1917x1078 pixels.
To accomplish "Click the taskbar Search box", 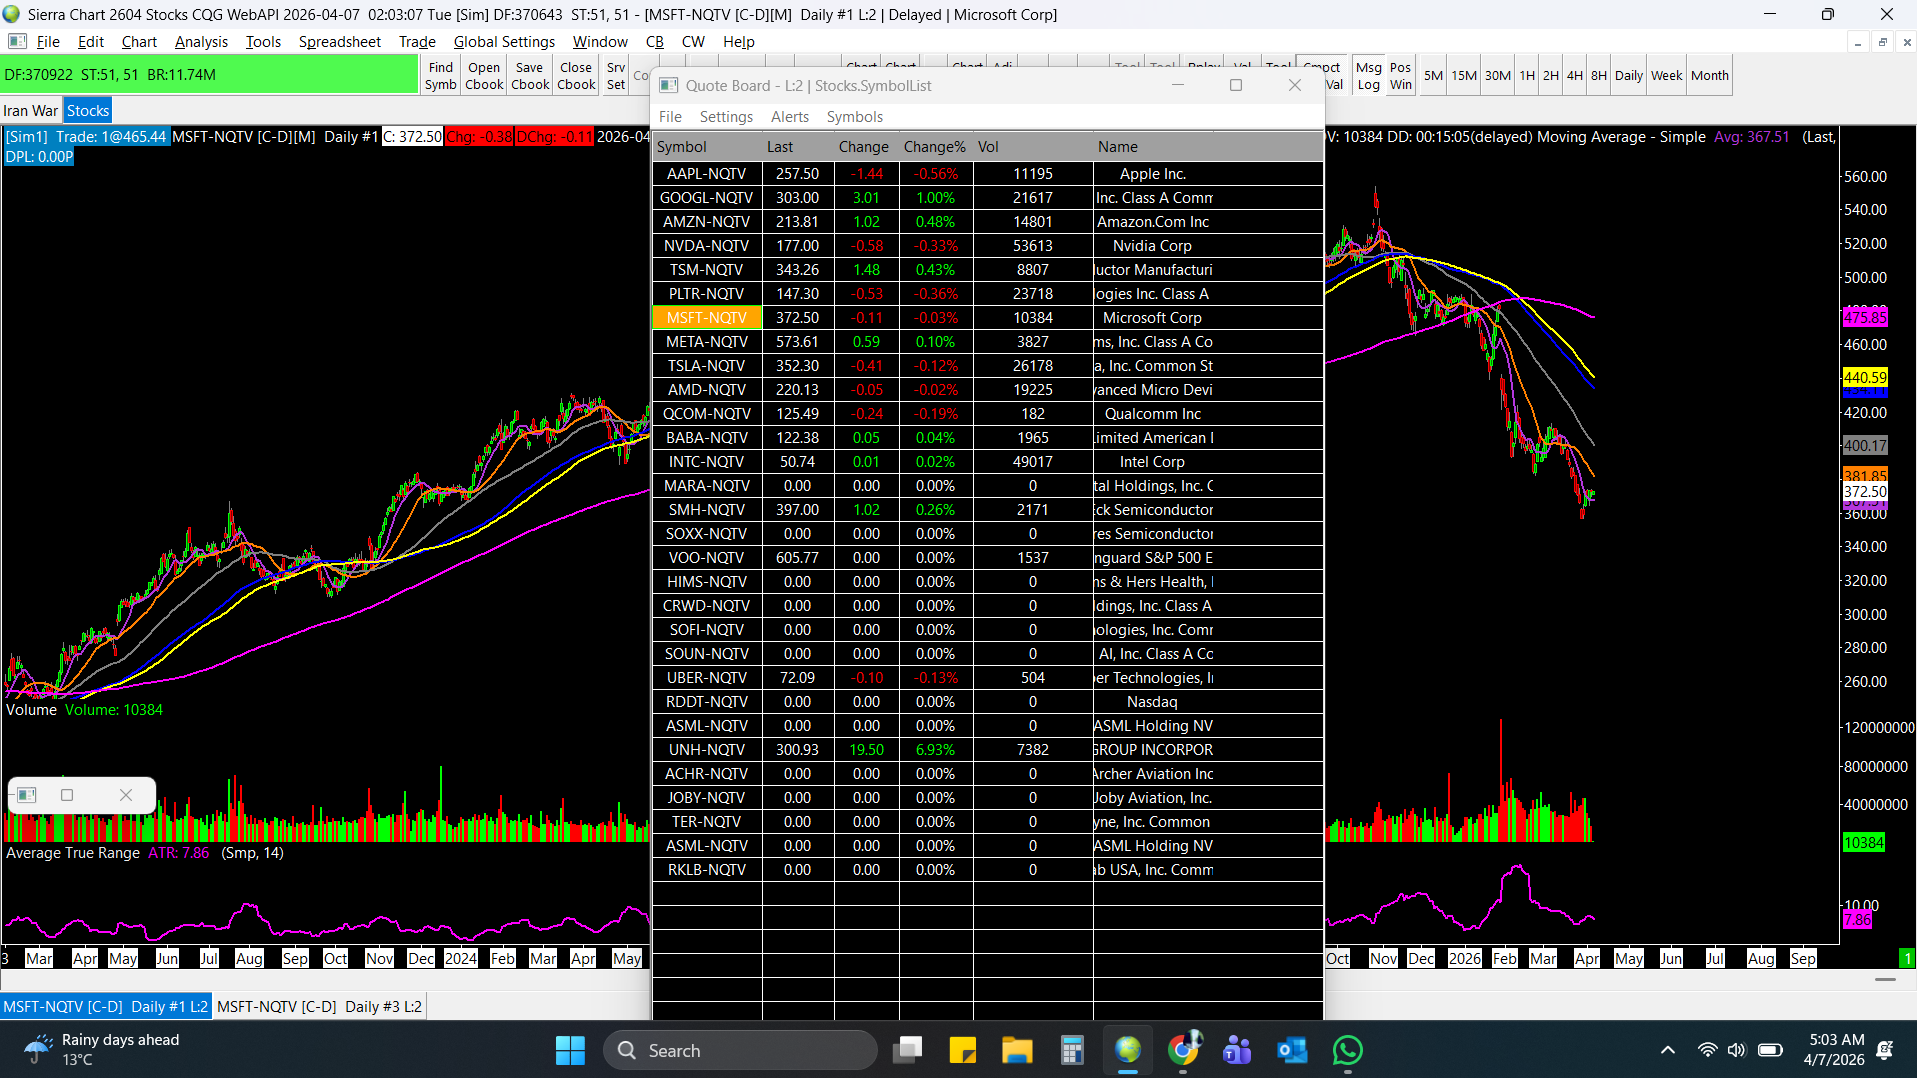I will click(x=740, y=1050).
